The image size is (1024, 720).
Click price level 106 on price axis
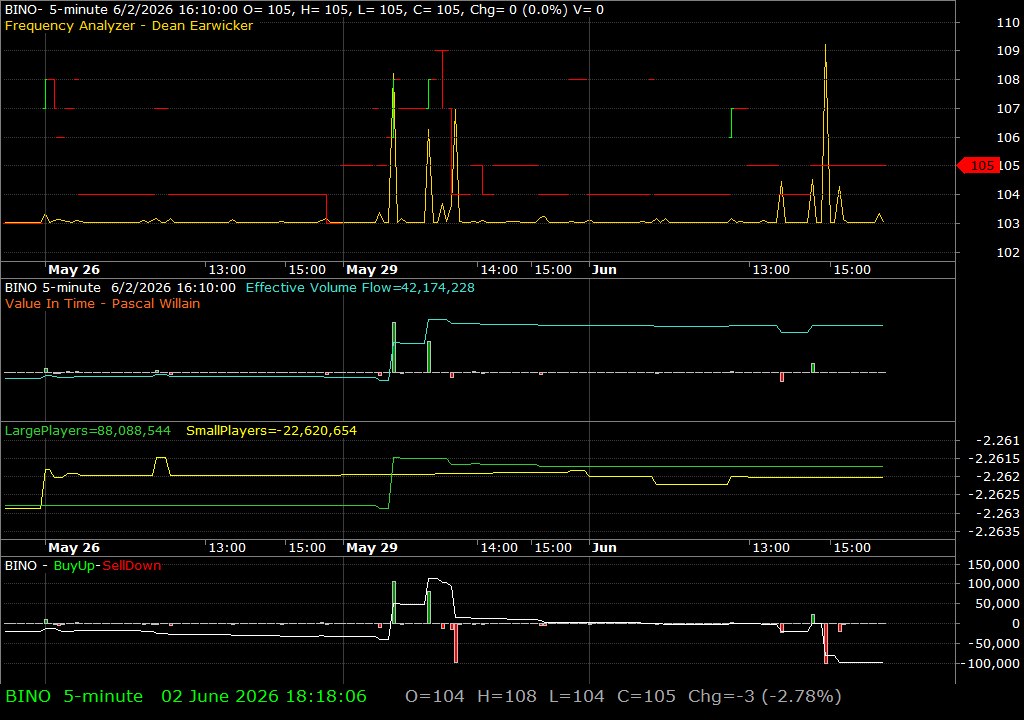click(x=1008, y=137)
